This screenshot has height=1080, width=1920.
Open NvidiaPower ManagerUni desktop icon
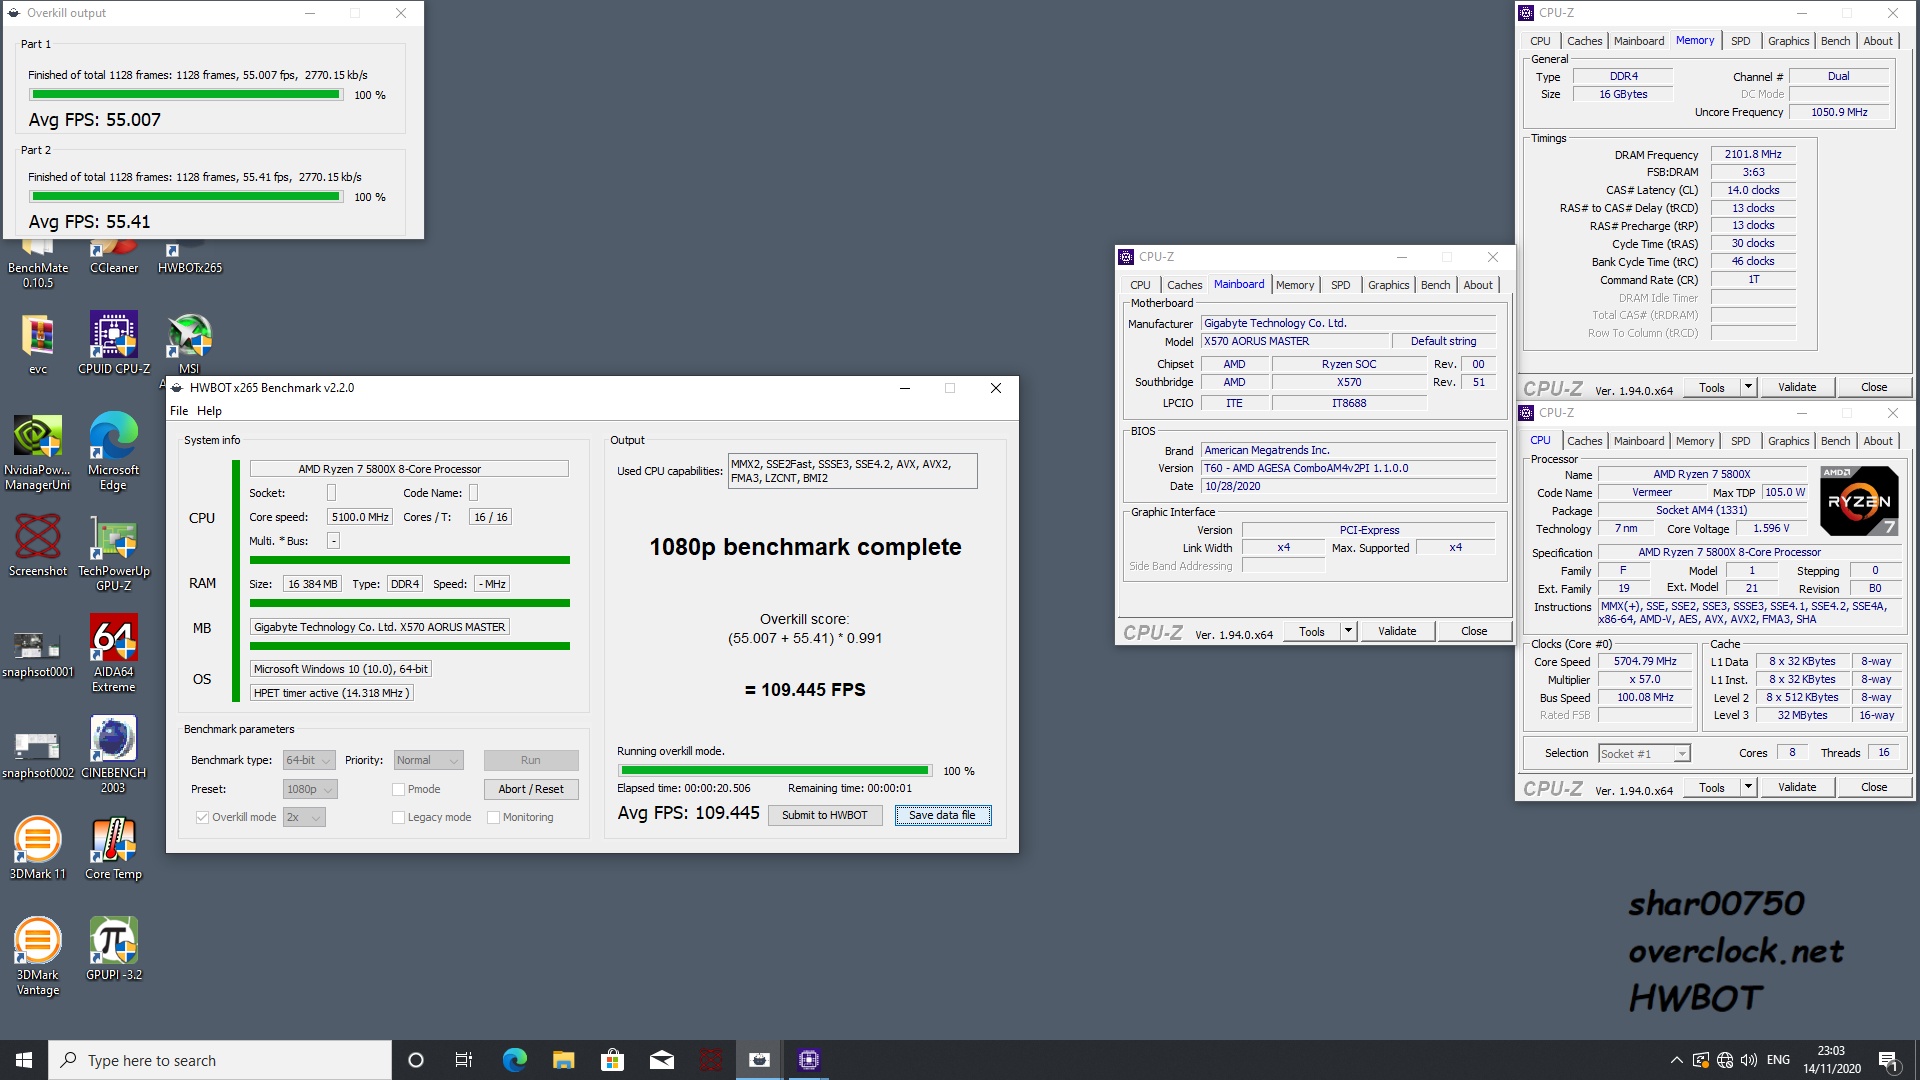tap(38, 452)
